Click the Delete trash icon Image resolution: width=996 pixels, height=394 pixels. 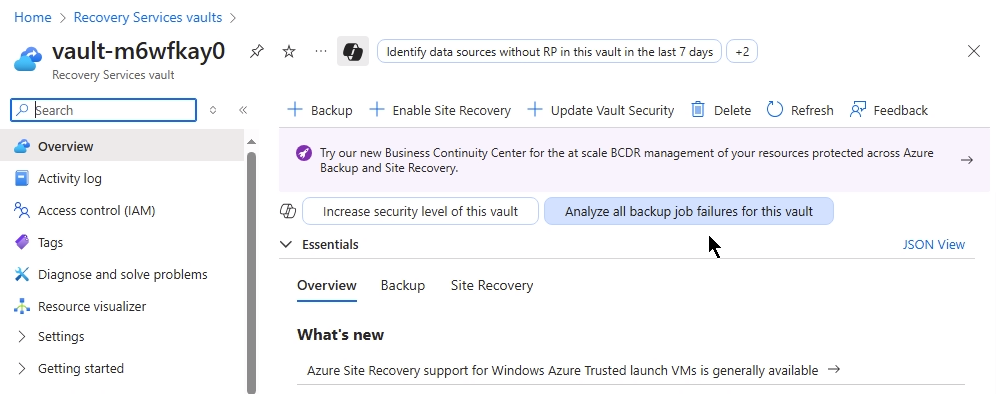(x=697, y=110)
